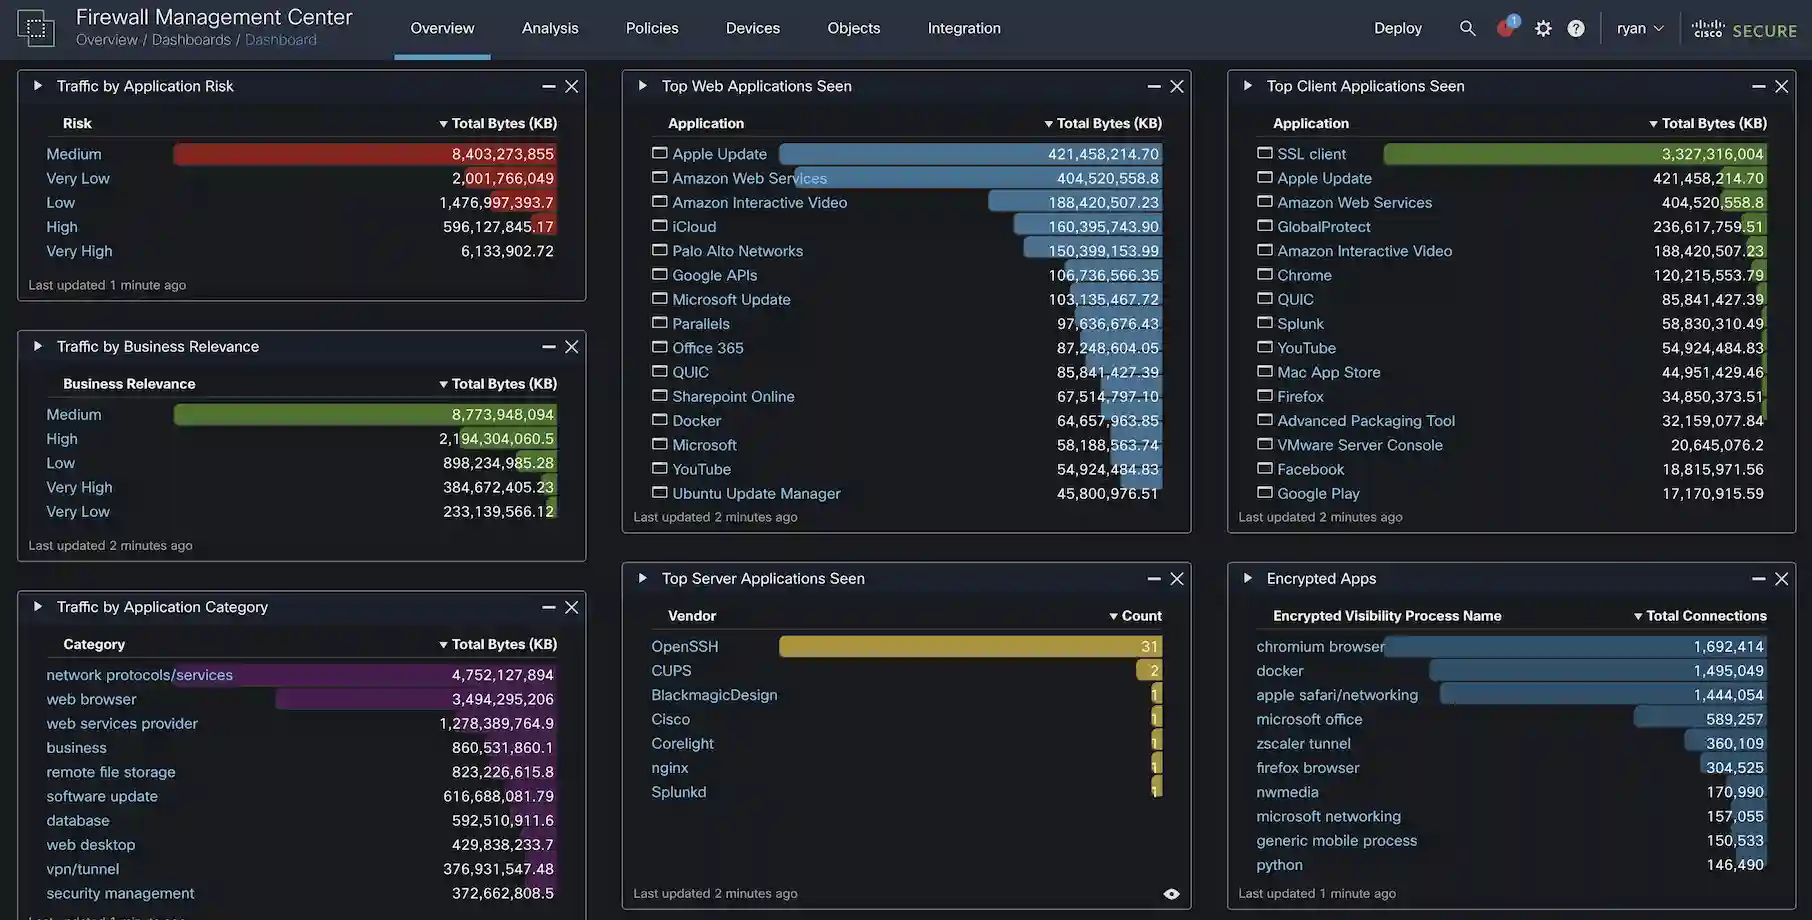The image size is (1812, 920).
Task: Open the Objects menu
Action: pyautogui.click(x=853, y=27)
